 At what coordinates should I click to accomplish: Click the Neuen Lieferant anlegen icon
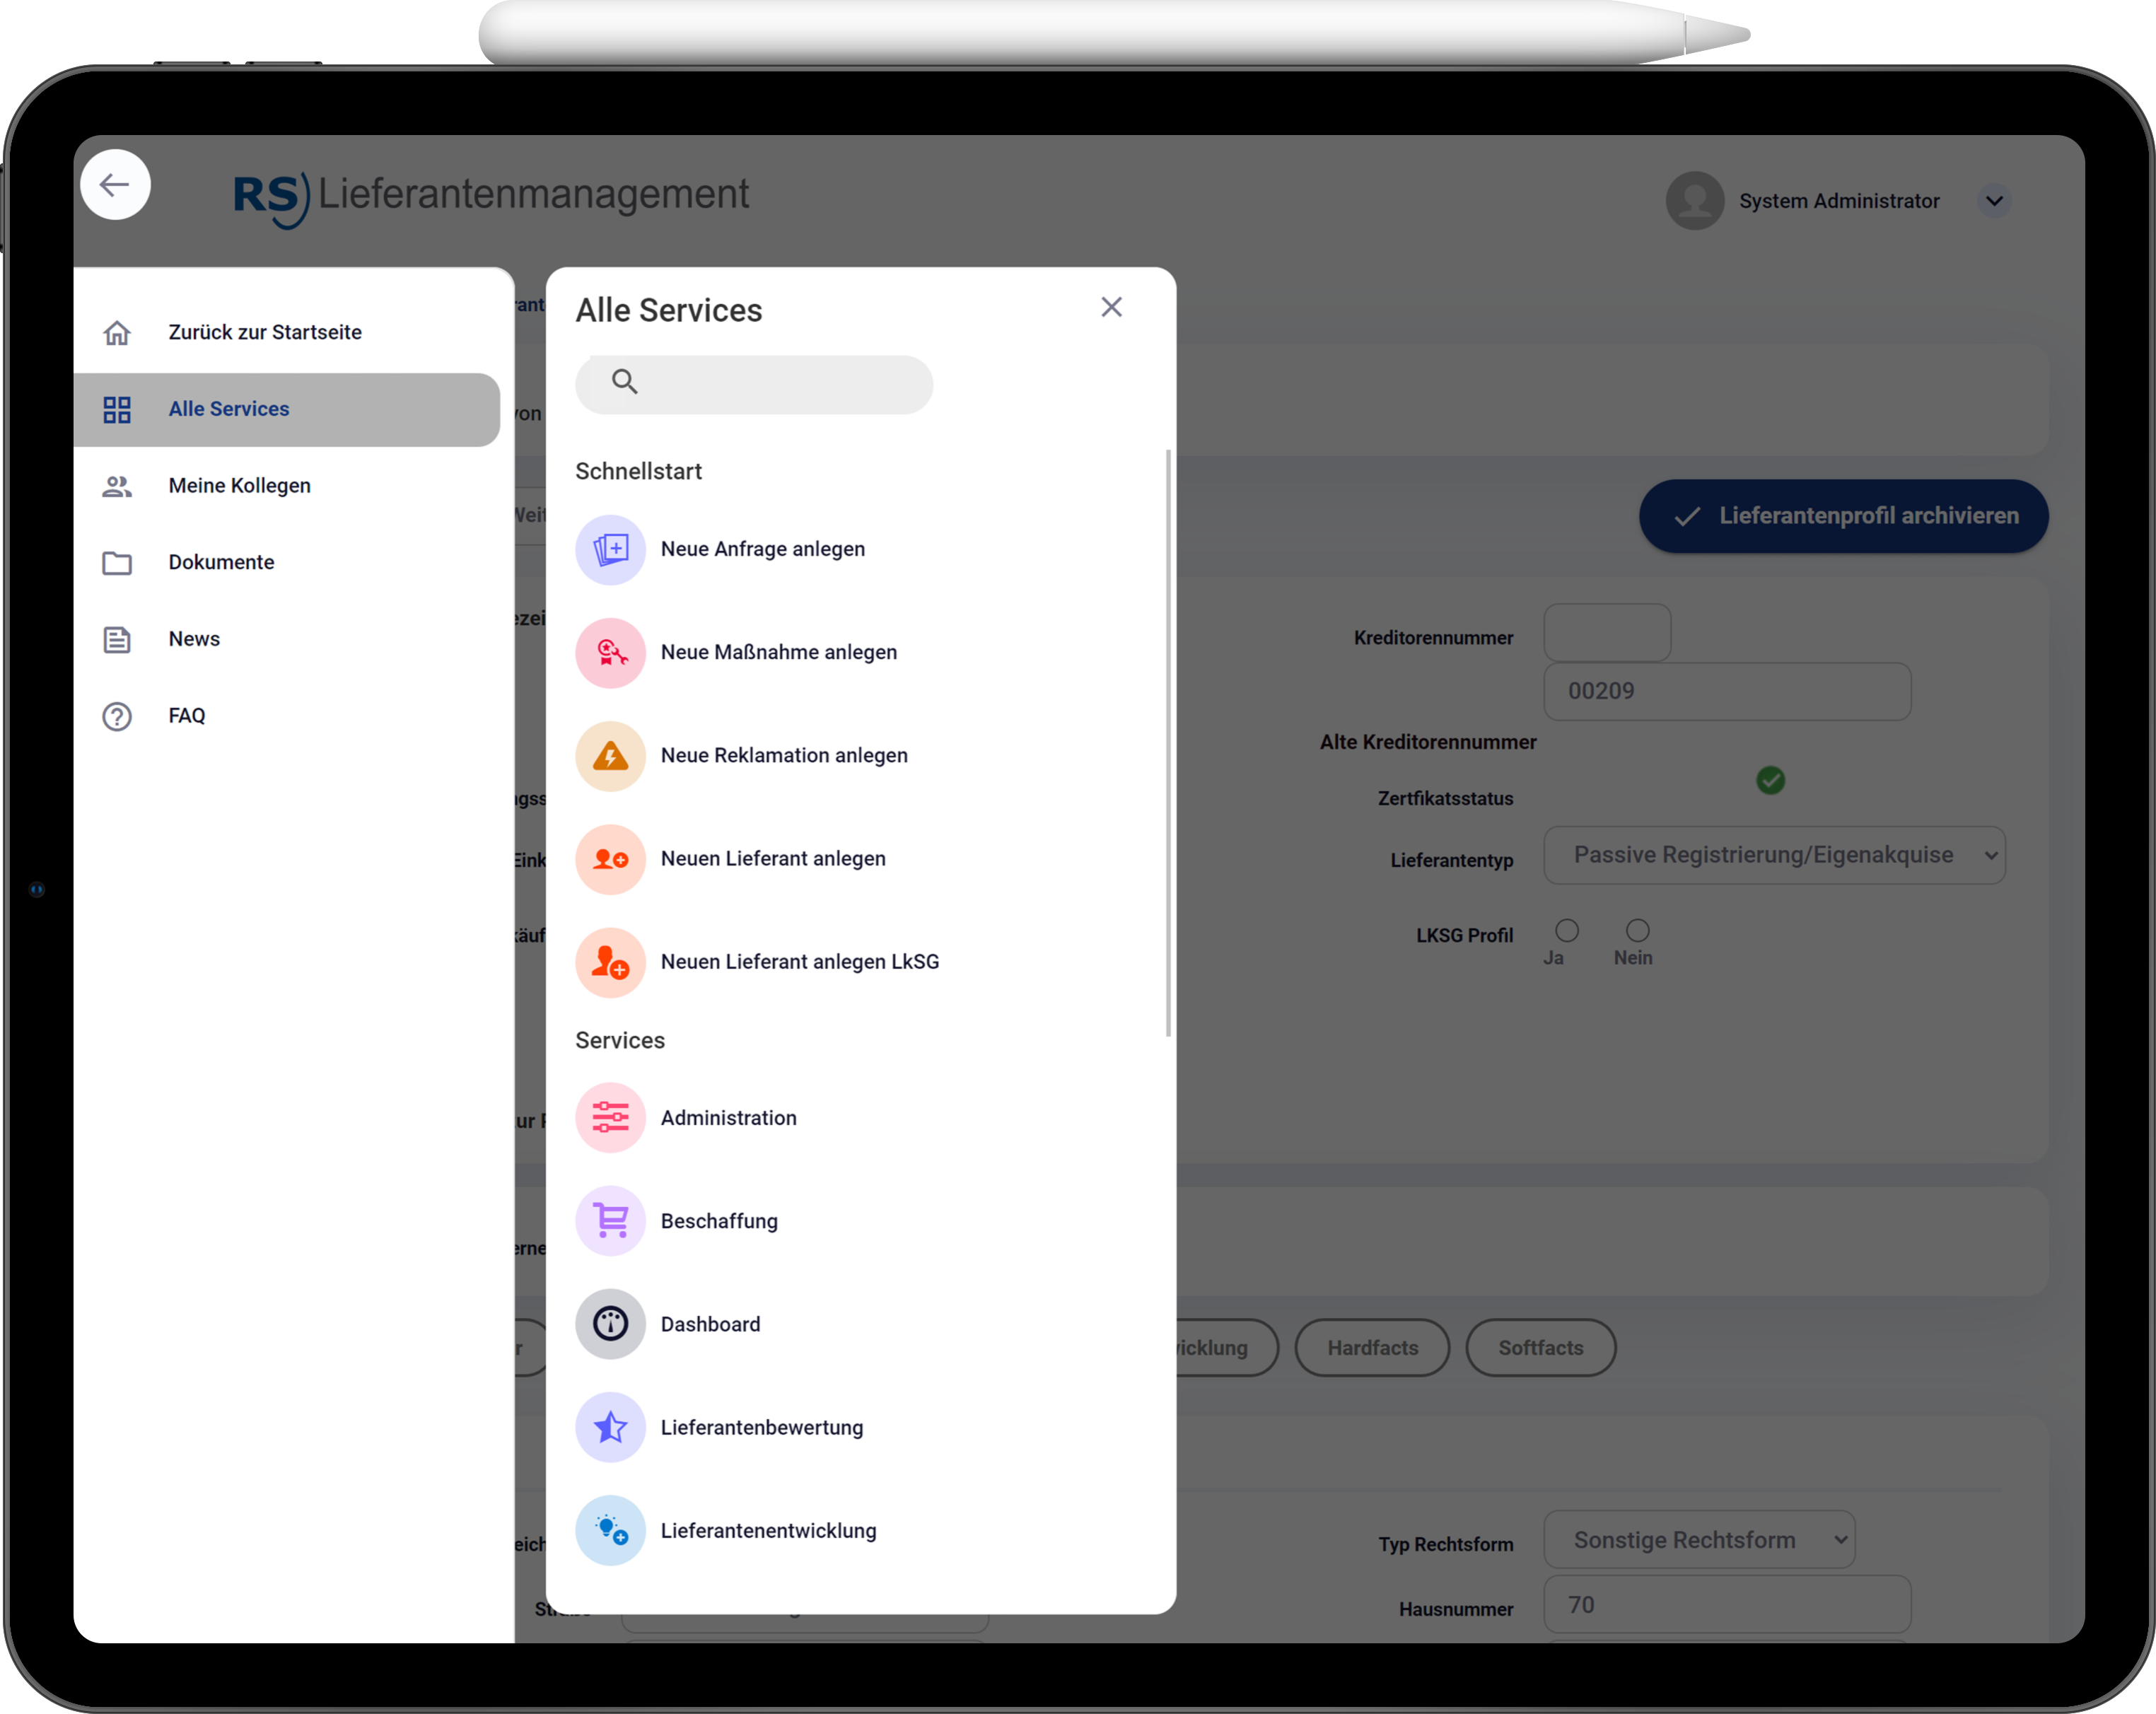[x=610, y=859]
